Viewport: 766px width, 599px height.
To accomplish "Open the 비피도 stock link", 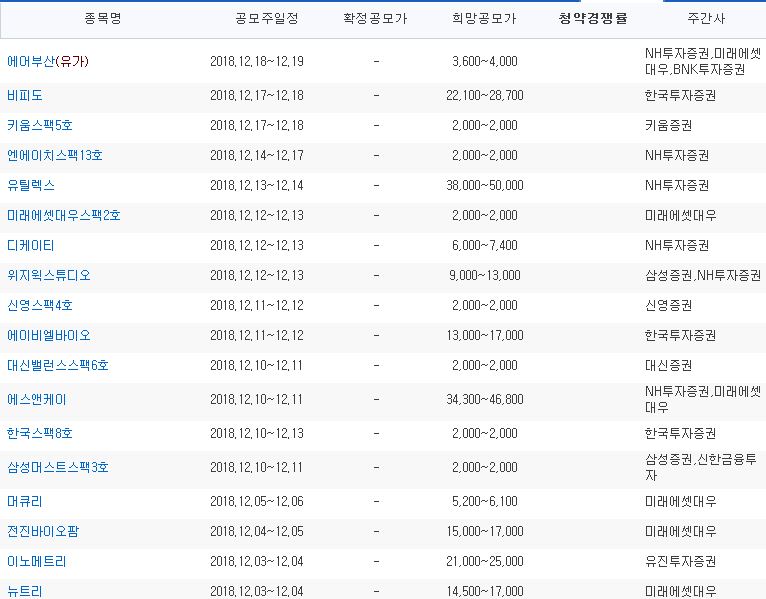I will 24,95.
